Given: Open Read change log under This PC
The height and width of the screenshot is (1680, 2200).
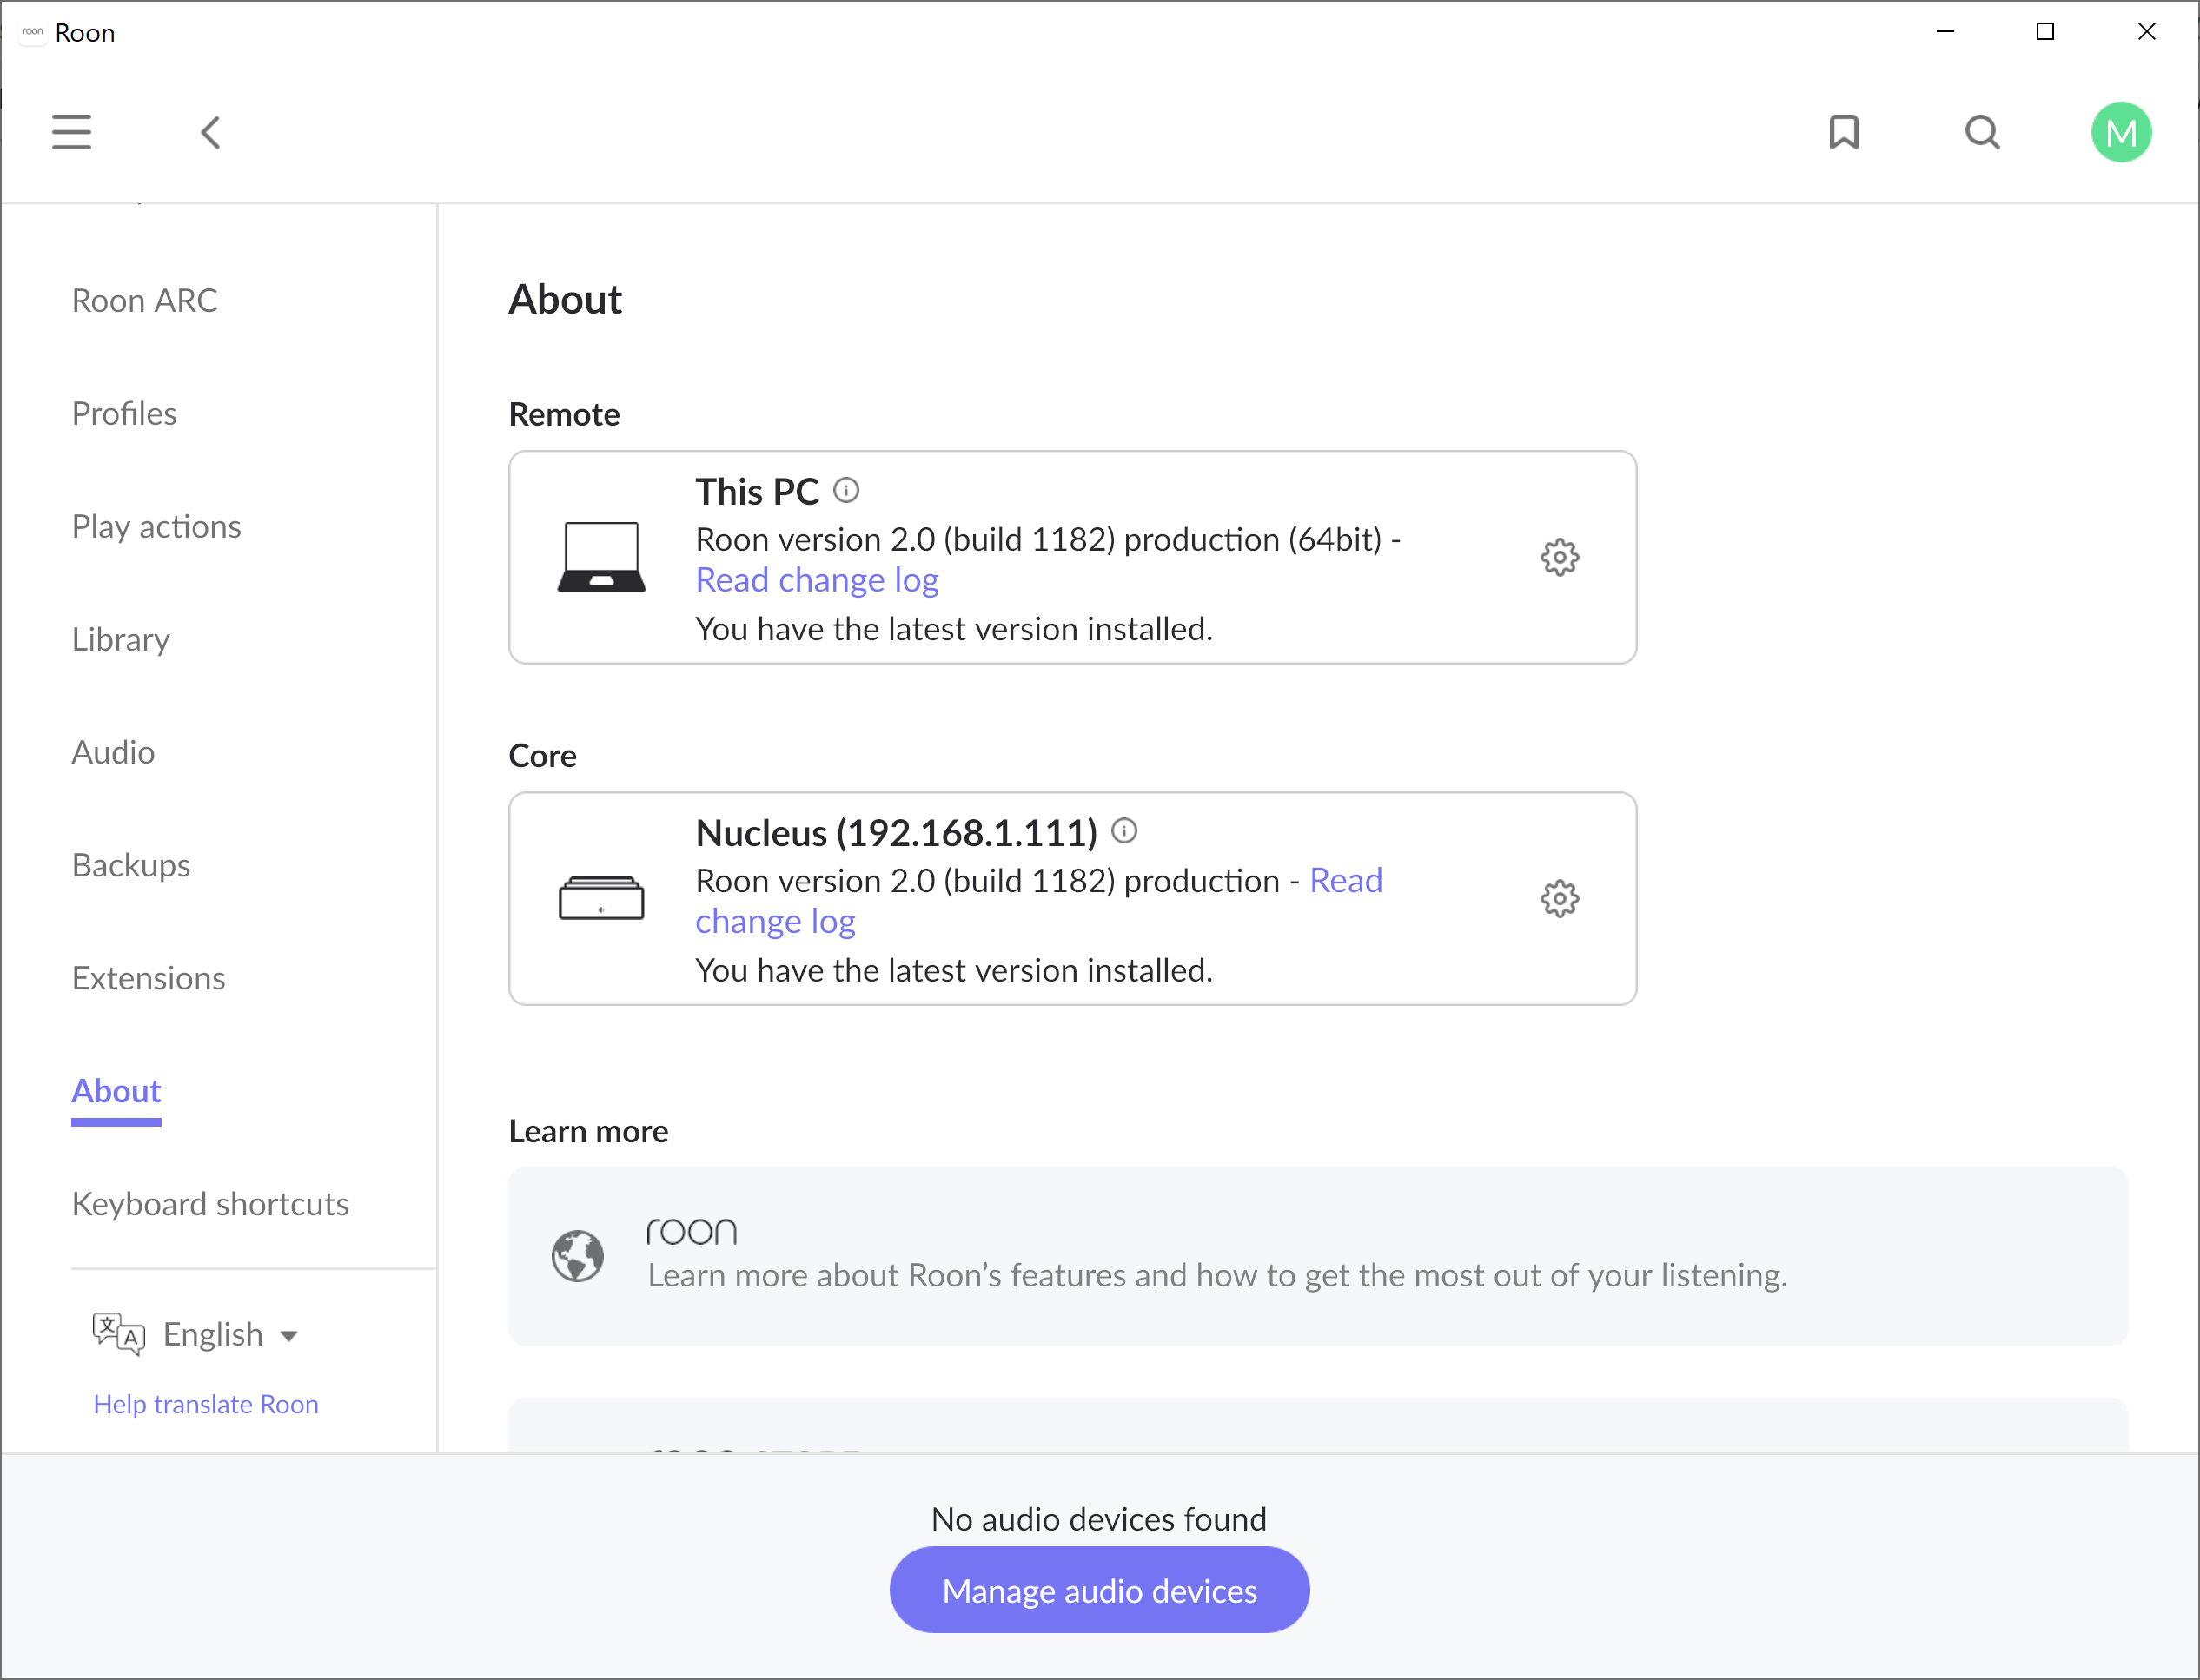Looking at the screenshot, I should click(816, 580).
